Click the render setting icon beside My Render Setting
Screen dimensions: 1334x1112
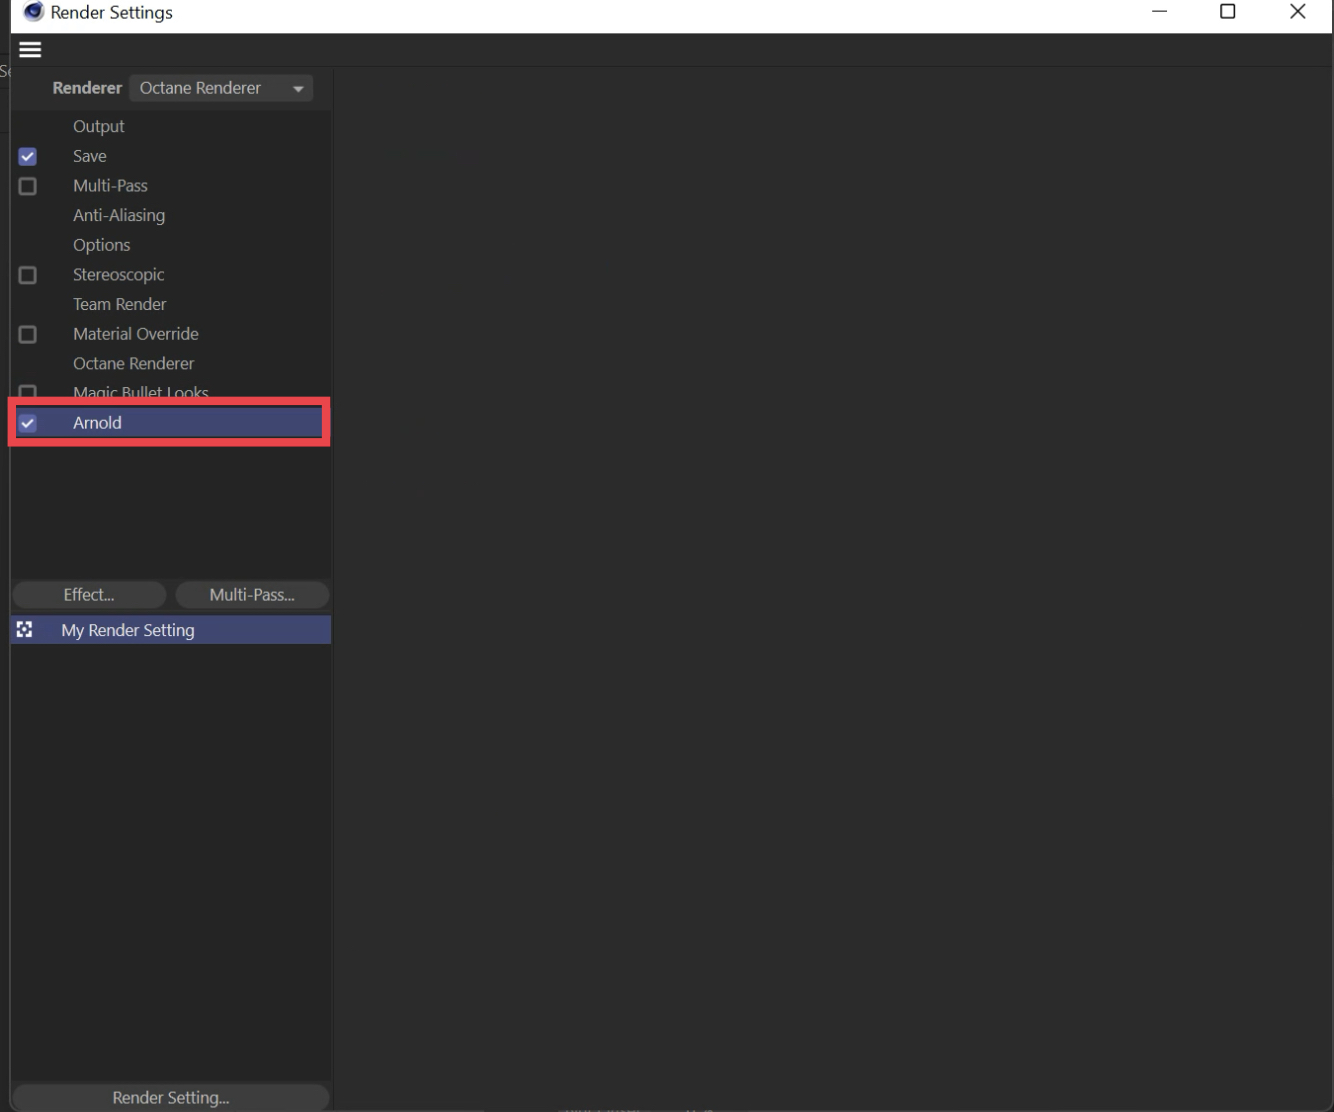(25, 630)
